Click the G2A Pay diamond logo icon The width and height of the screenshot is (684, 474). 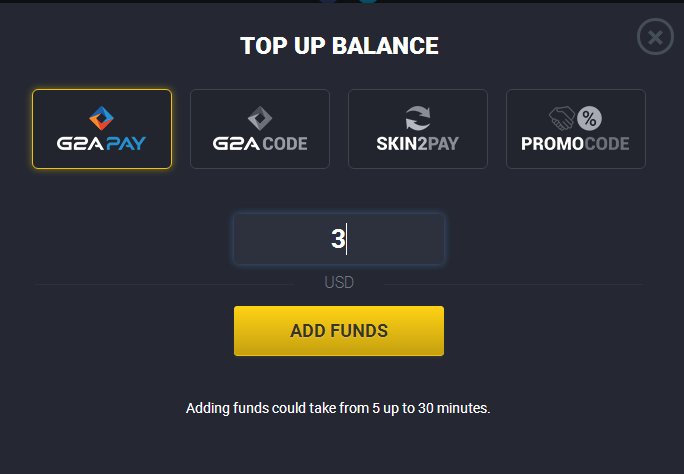tap(102, 117)
